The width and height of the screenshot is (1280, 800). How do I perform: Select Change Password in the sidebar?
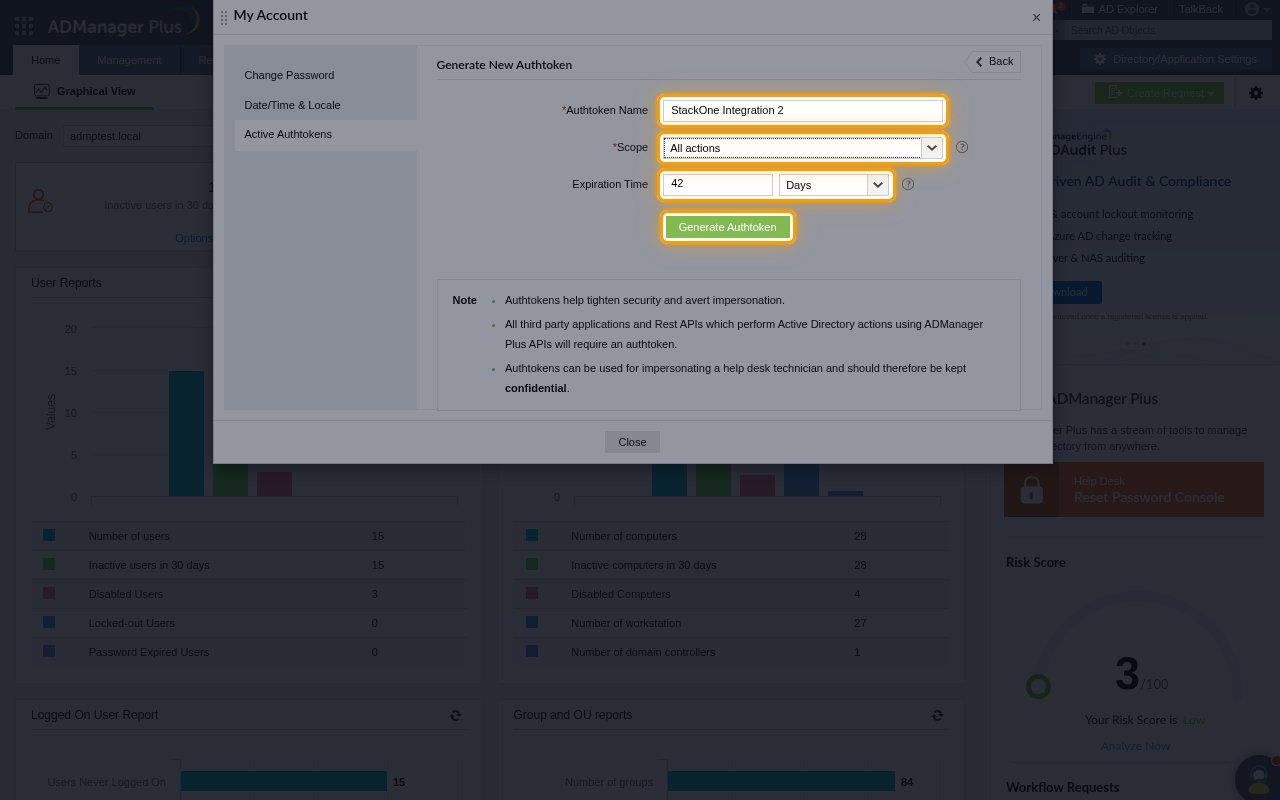[289, 75]
